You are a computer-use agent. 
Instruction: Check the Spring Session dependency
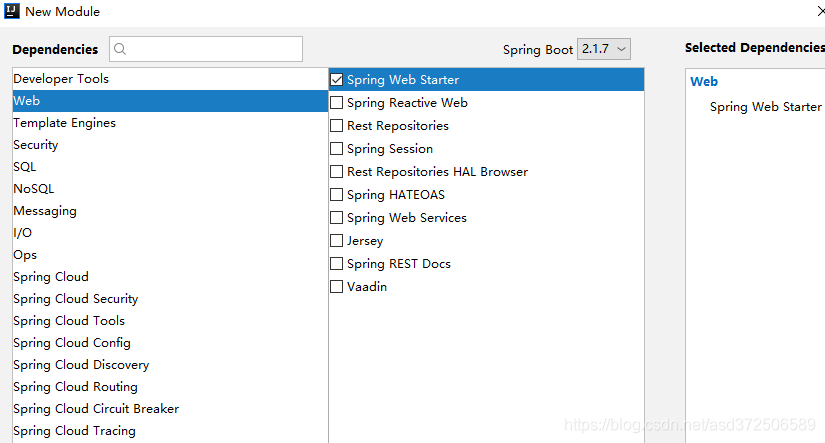pos(336,149)
